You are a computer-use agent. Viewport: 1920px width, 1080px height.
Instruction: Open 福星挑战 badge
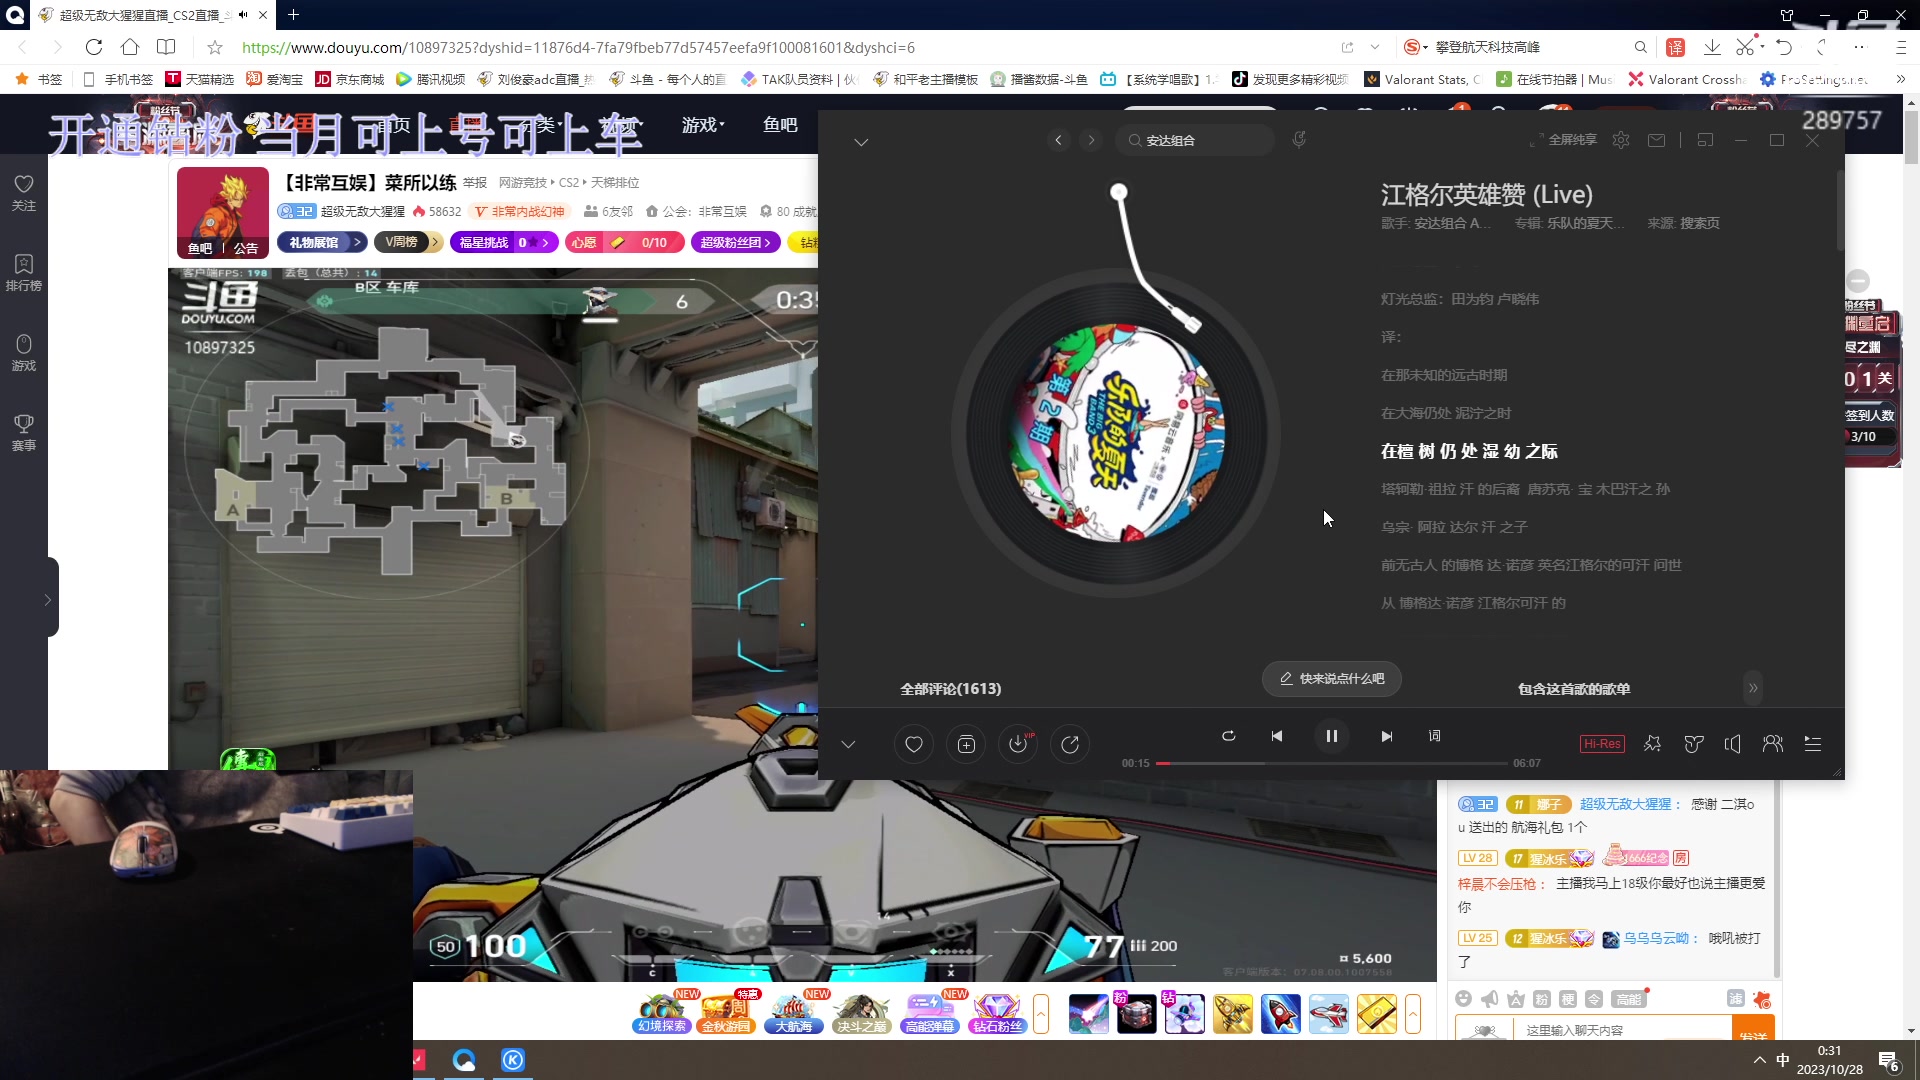point(504,242)
